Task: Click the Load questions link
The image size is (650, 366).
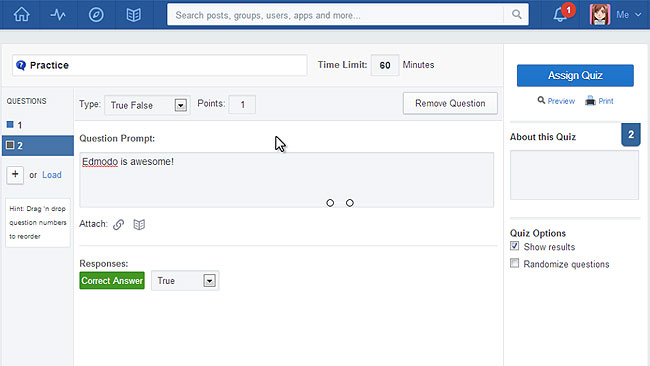Action: click(x=52, y=175)
